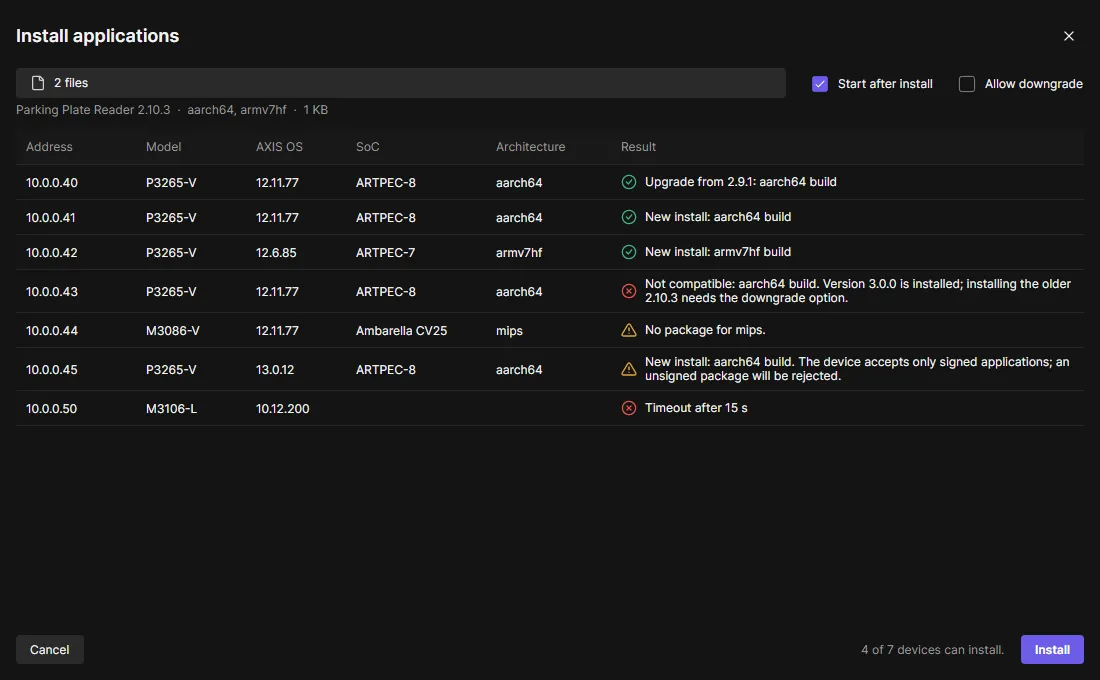The image size is (1100, 680).
Task: Click the warning triangle icon for 10.0.0.45
Action: [x=629, y=368]
